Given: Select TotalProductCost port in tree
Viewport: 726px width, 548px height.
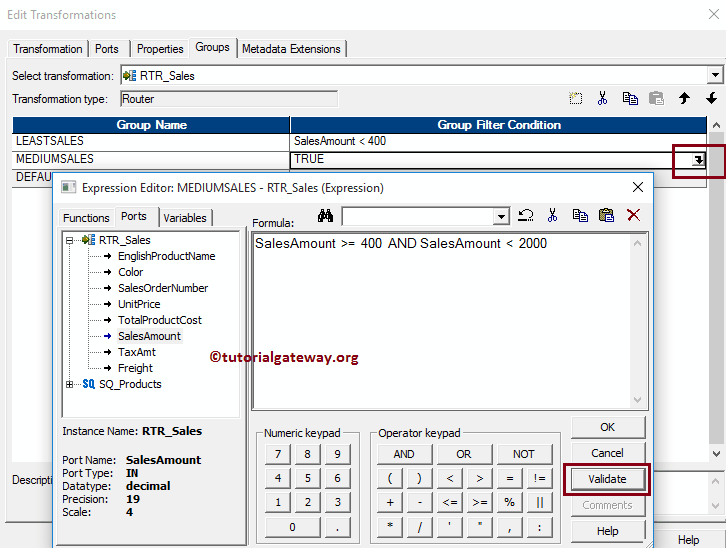Looking at the screenshot, I should coord(160,320).
